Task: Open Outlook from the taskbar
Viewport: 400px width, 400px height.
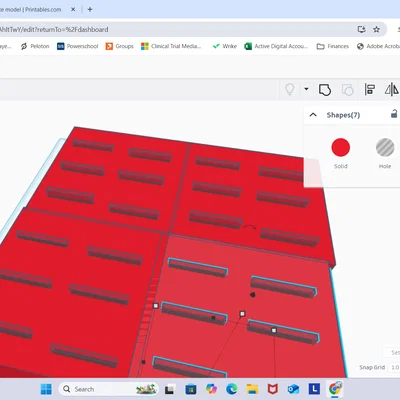Action: [293, 389]
